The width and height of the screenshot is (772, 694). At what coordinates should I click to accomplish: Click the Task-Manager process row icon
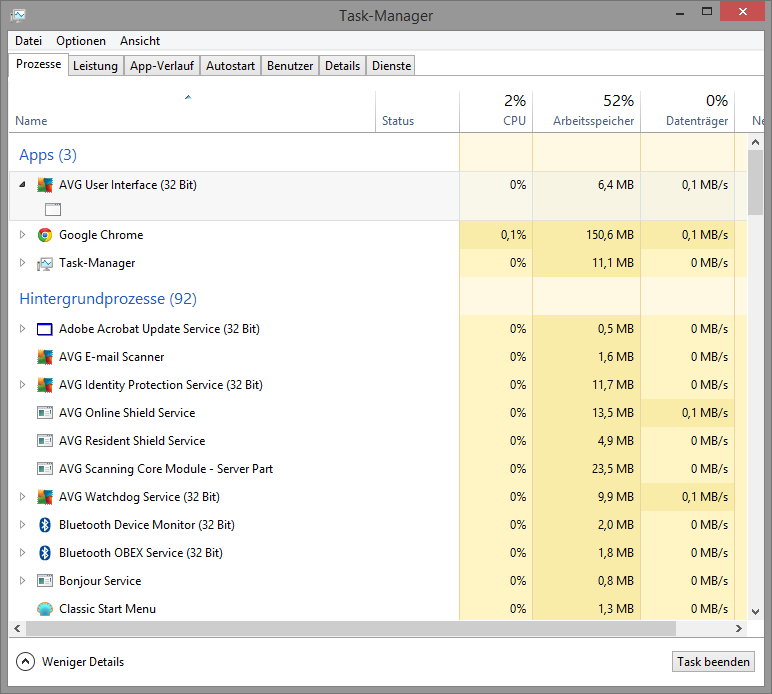45,264
